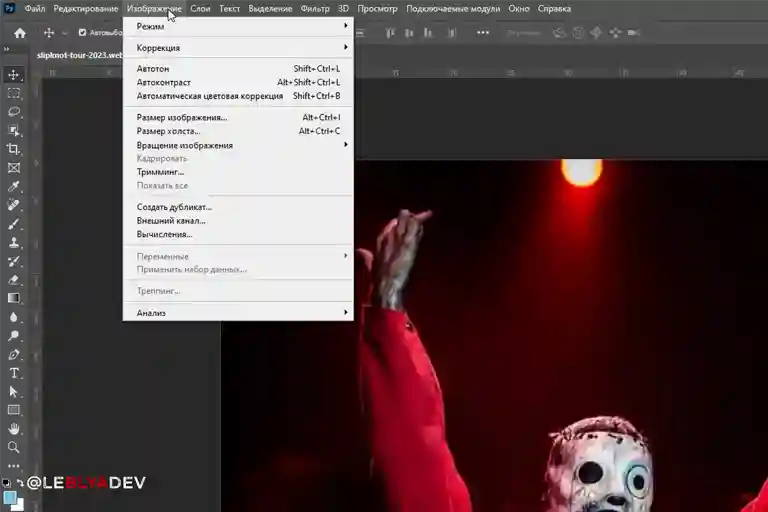Select the Автоконтраст command

coord(164,82)
